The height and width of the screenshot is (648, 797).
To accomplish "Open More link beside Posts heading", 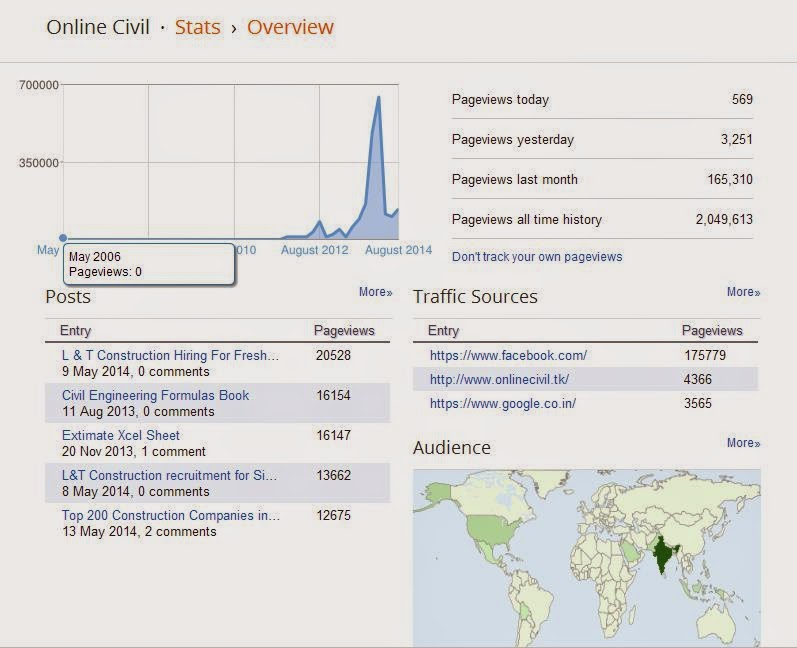I will point(376,292).
